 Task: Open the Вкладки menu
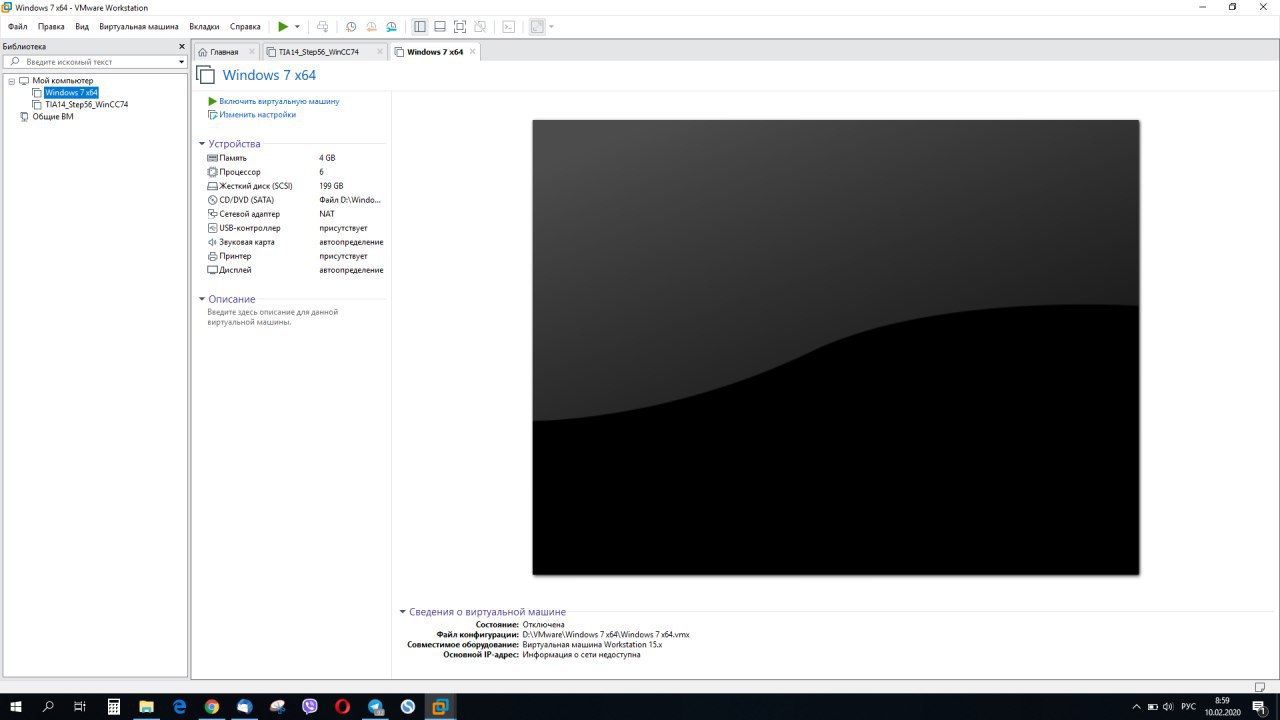pos(204,26)
